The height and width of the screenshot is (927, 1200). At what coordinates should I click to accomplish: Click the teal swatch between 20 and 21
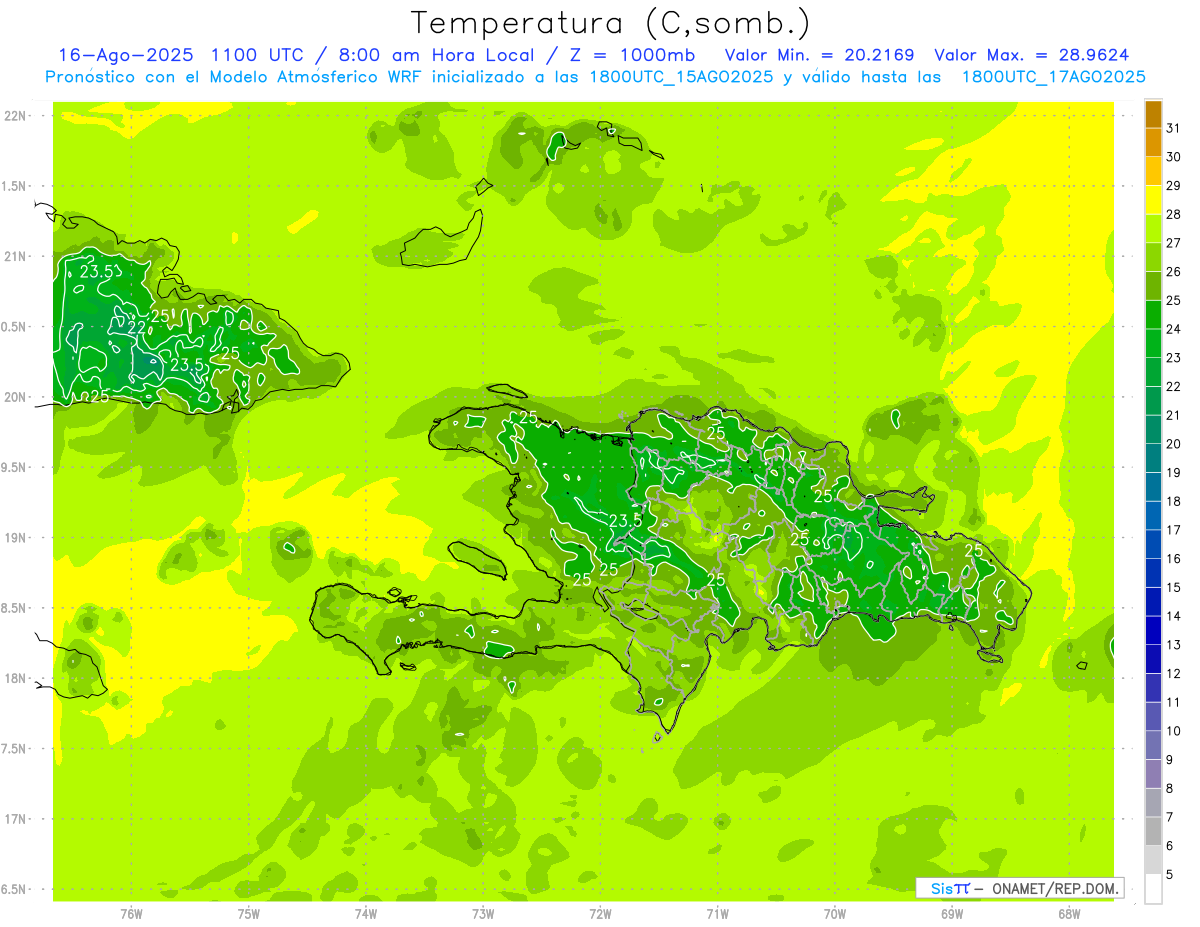coord(1153,430)
